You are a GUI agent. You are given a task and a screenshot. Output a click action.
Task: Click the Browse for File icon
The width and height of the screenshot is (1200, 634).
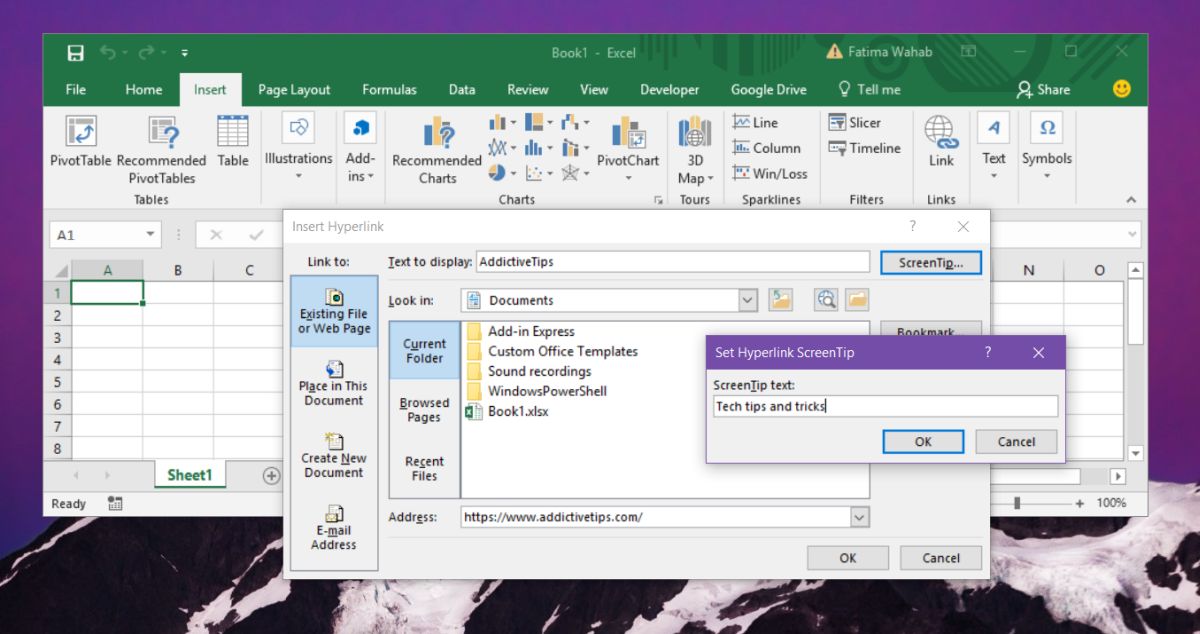[x=857, y=300]
